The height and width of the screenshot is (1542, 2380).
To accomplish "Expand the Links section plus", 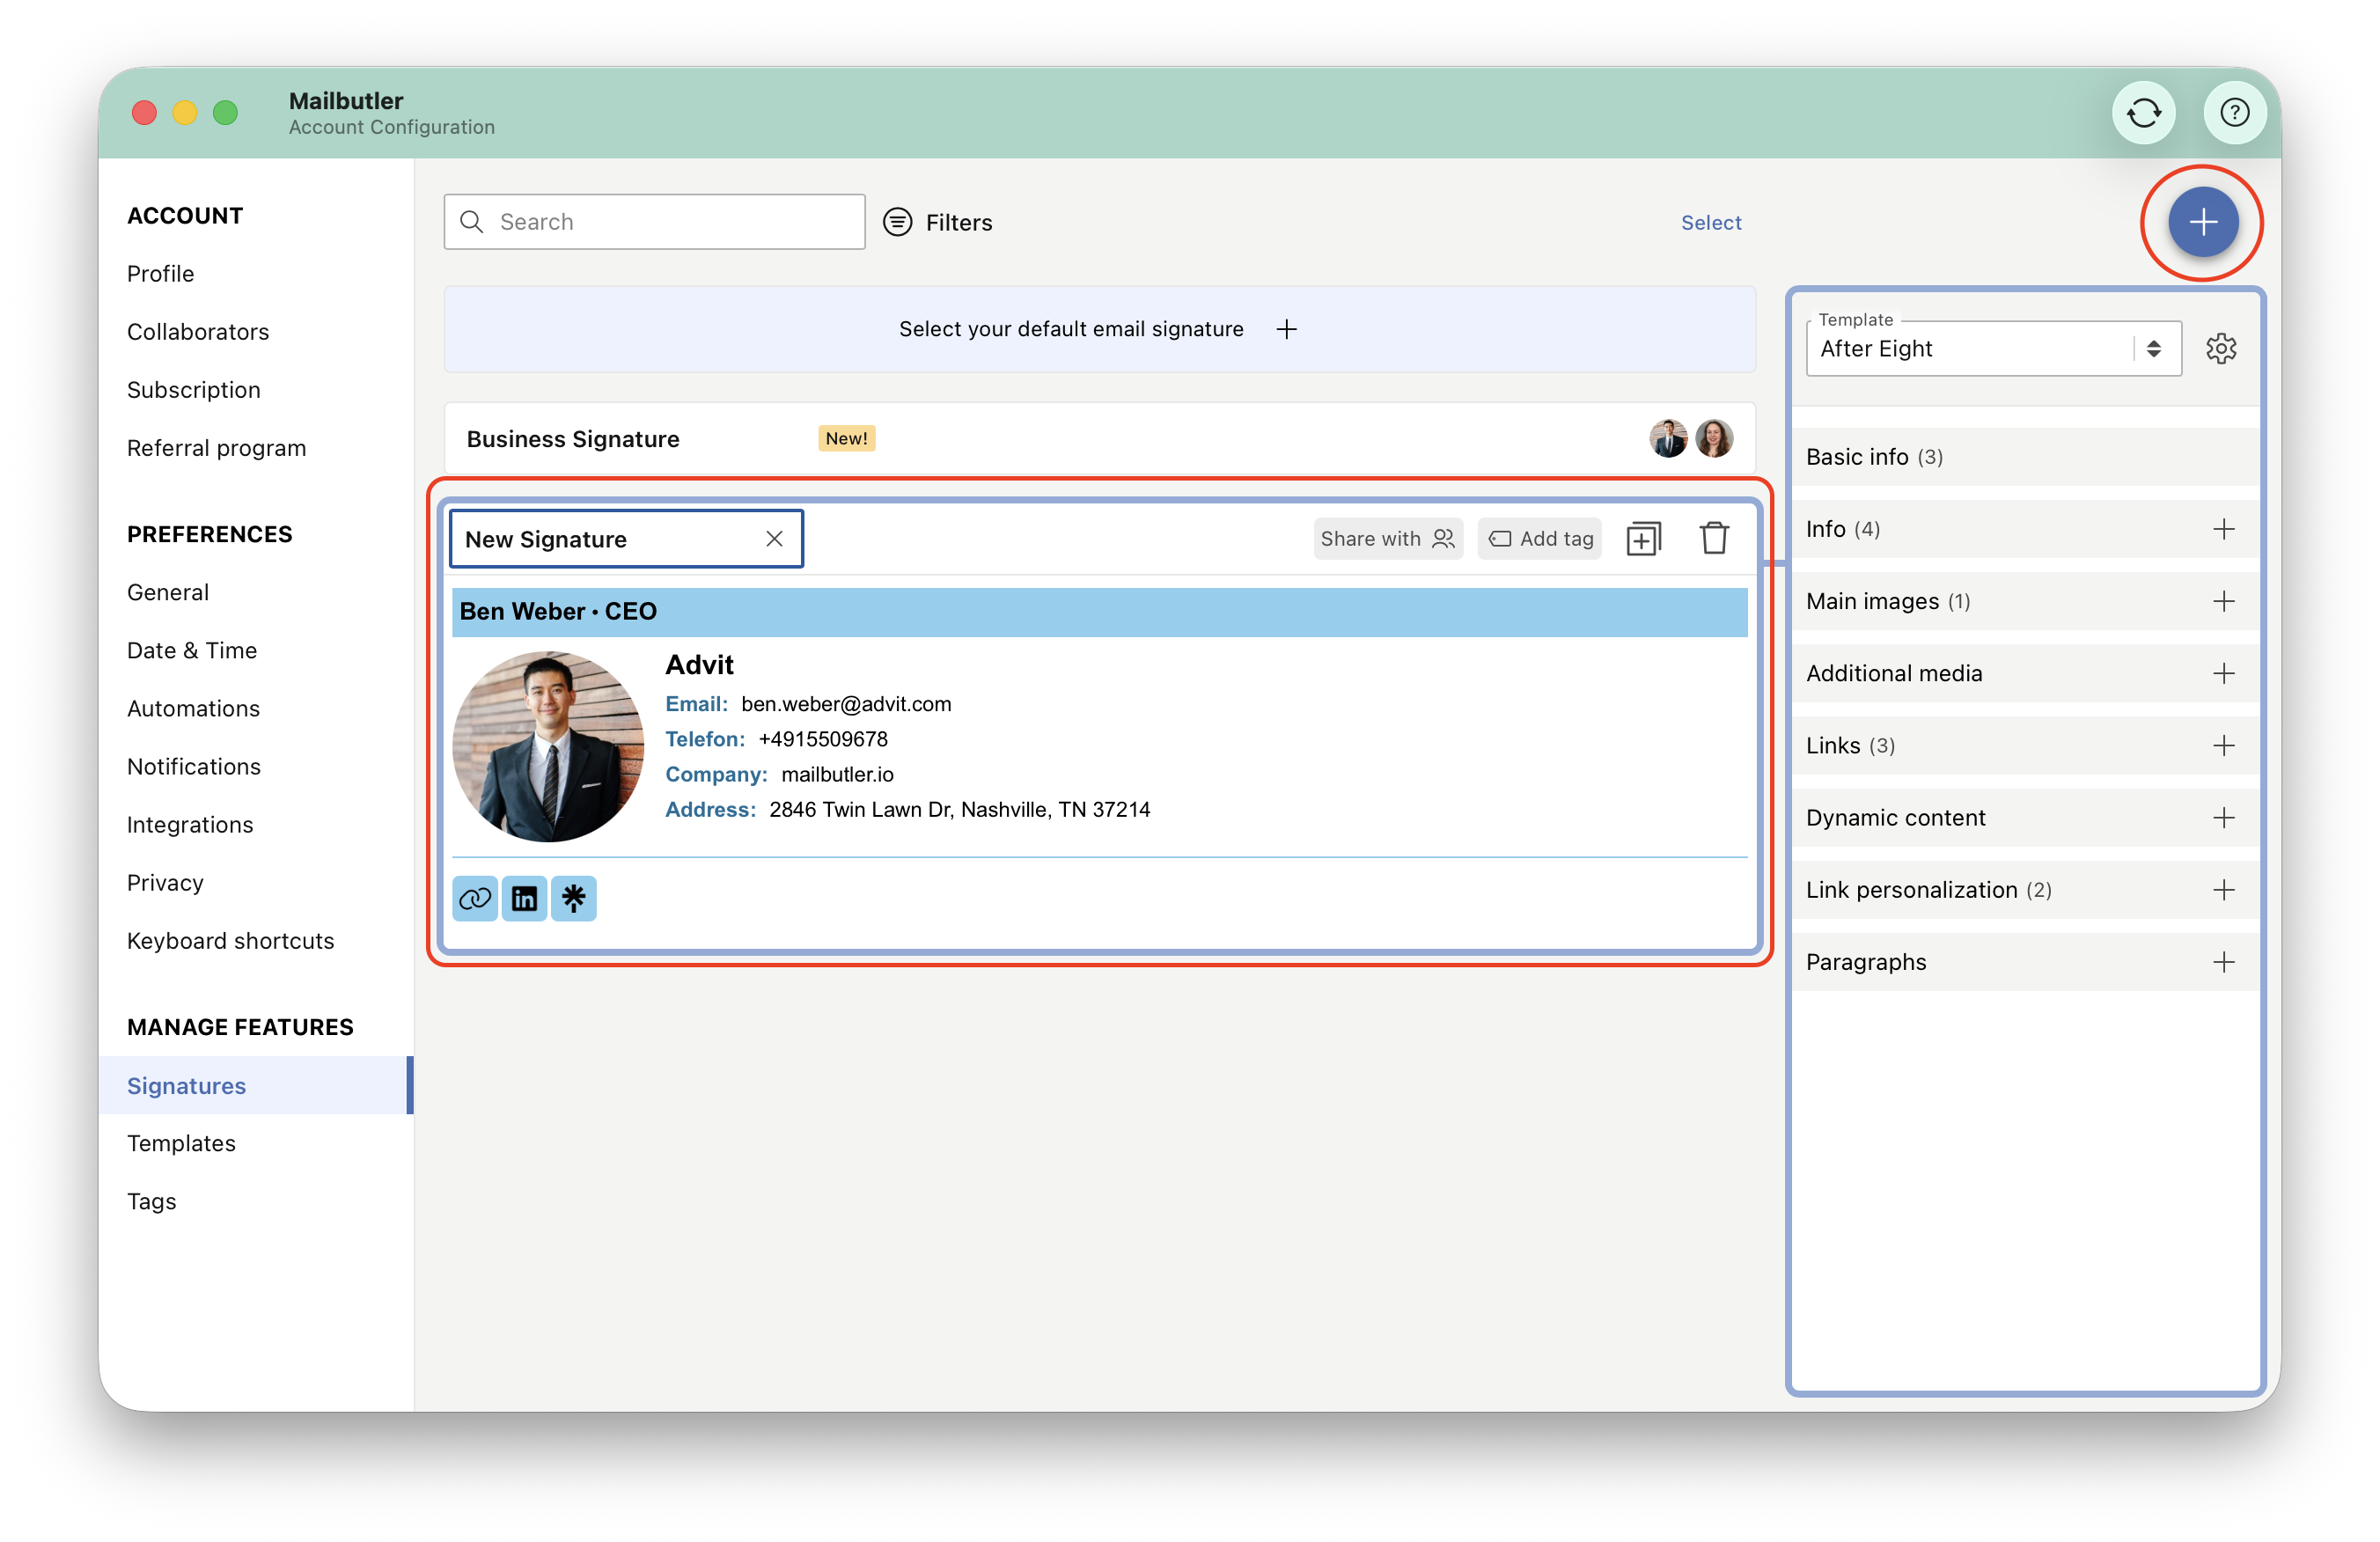I will coord(2223,745).
